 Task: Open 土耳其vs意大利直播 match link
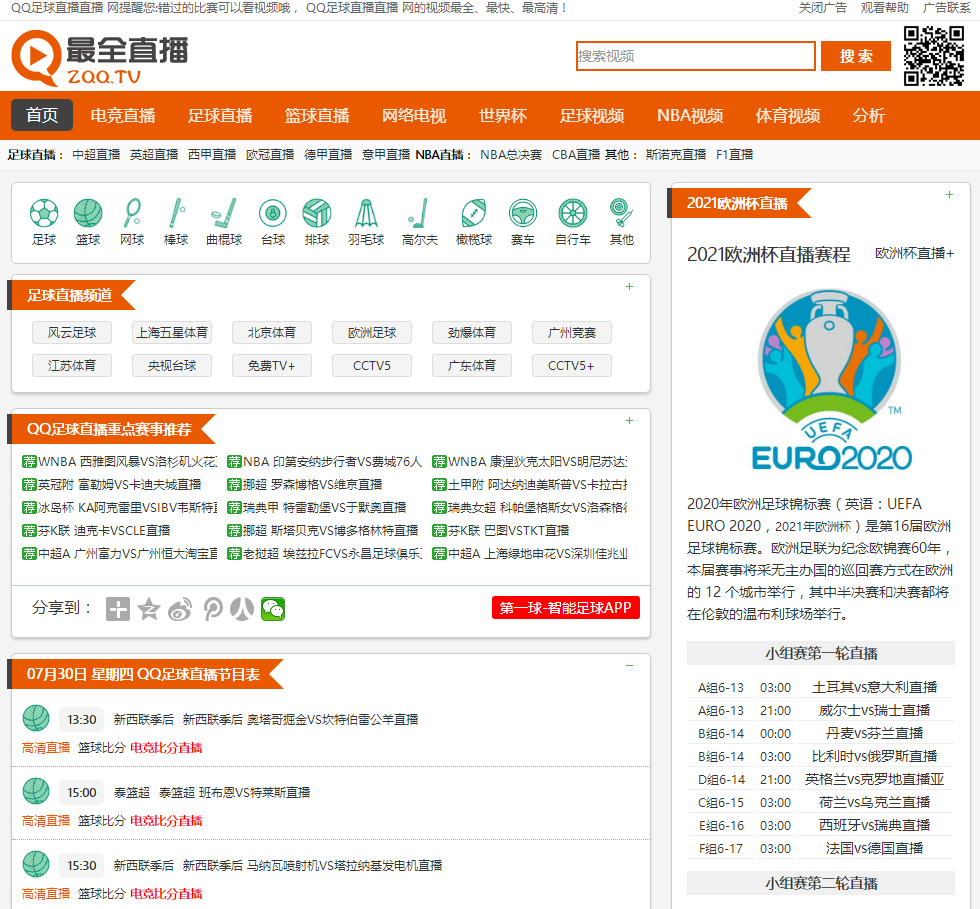pyautogui.click(x=874, y=687)
